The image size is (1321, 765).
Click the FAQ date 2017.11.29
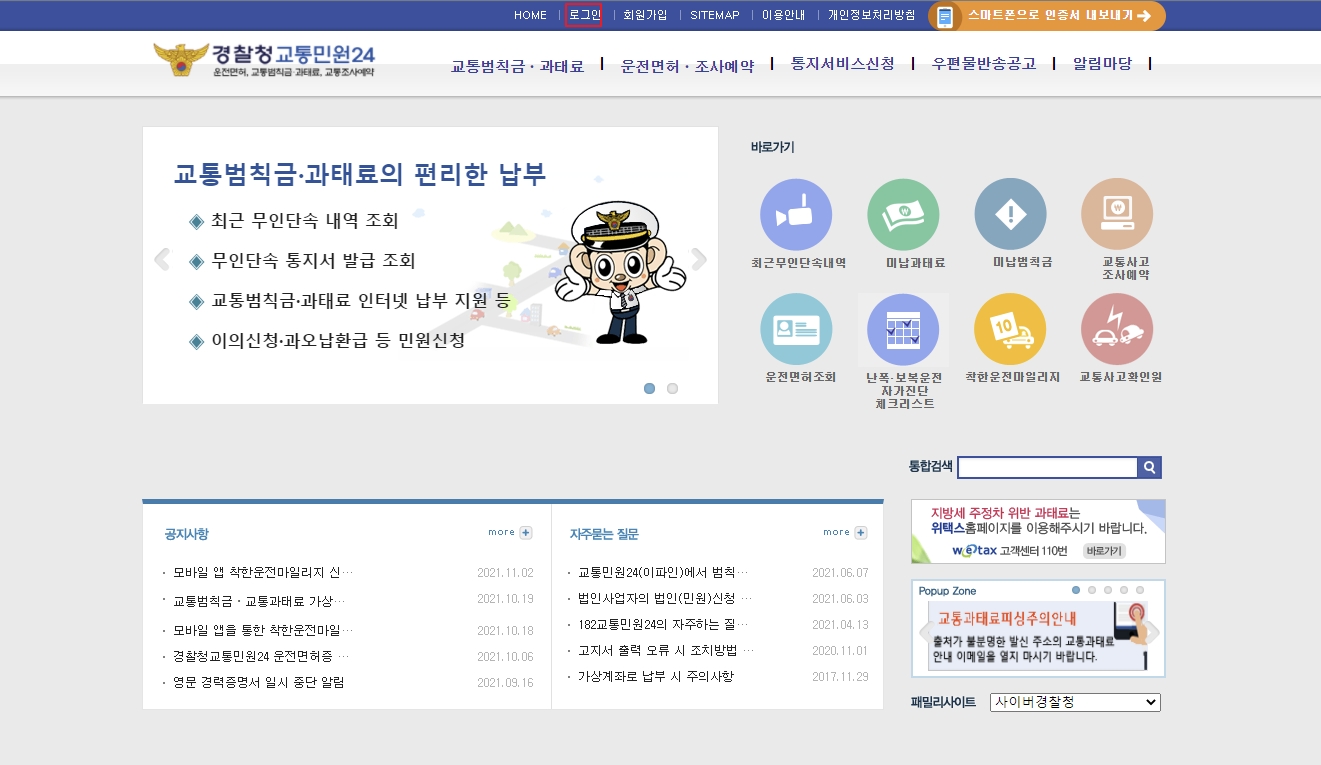pos(840,677)
